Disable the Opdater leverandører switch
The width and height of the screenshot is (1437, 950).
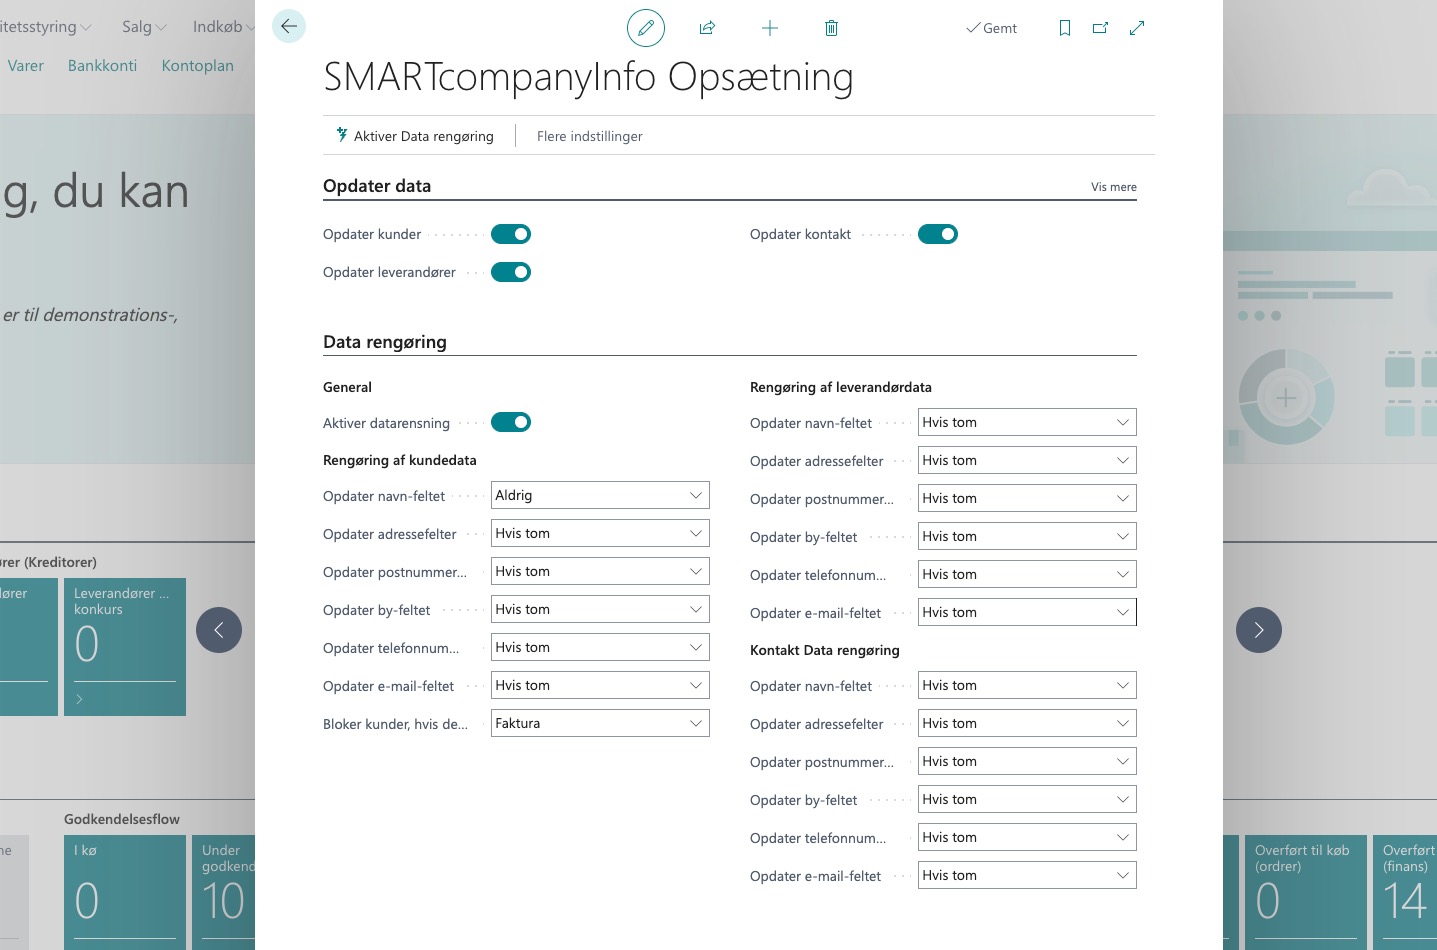pyautogui.click(x=511, y=272)
